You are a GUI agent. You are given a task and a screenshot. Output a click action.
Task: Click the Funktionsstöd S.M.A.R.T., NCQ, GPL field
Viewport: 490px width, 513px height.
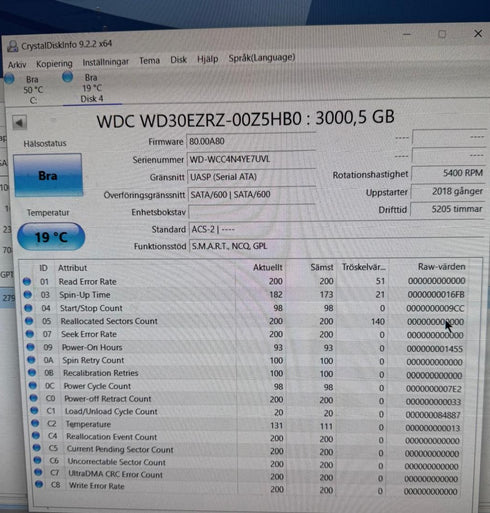pos(336,246)
